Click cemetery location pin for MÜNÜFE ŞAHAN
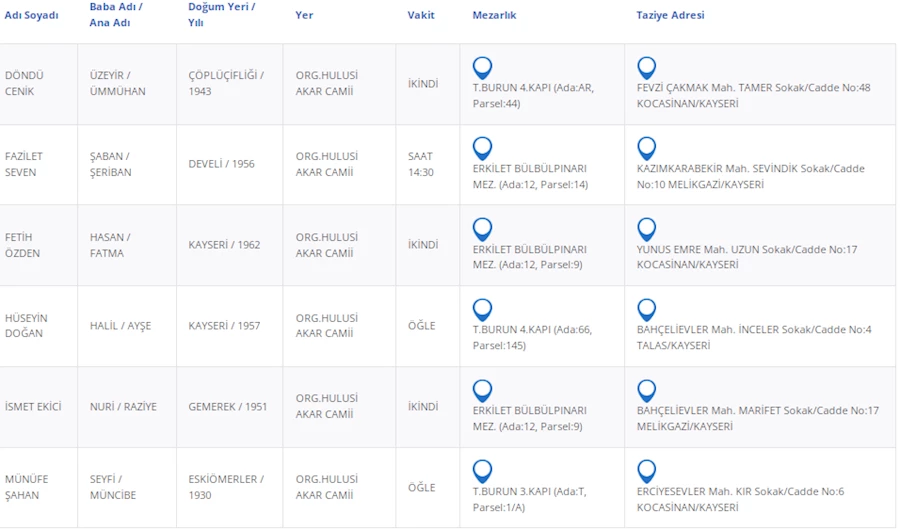 click(x=482, y=471)
